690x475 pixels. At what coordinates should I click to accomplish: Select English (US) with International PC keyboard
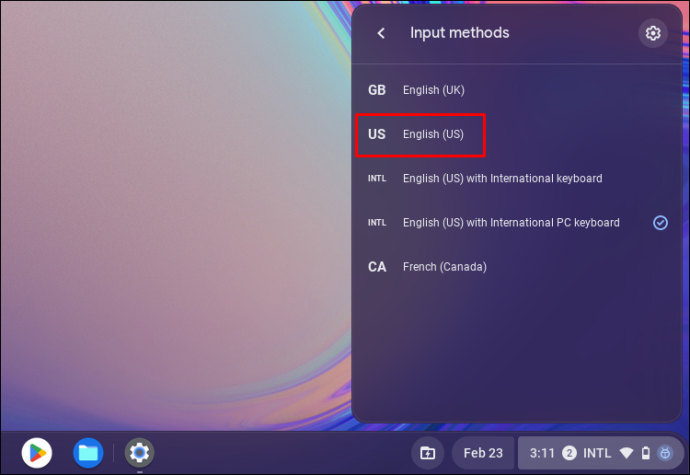coord(517,223)
